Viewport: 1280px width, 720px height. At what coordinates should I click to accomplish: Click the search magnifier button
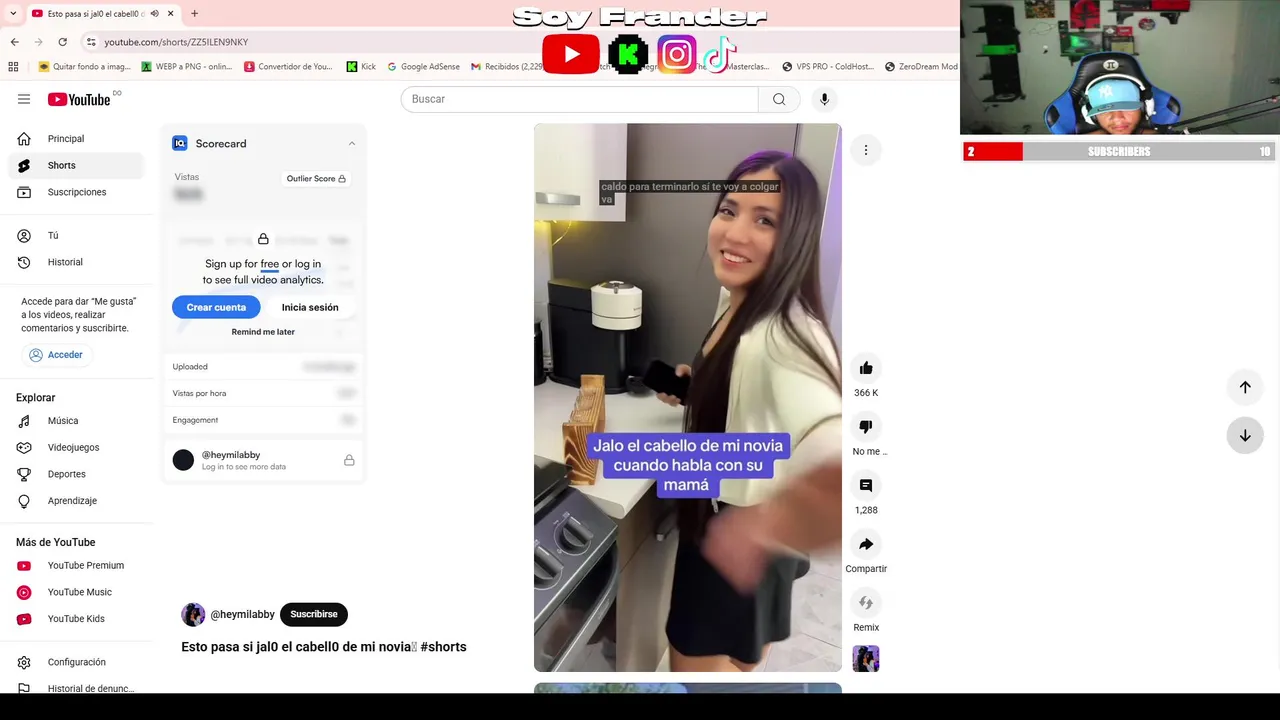779,99
